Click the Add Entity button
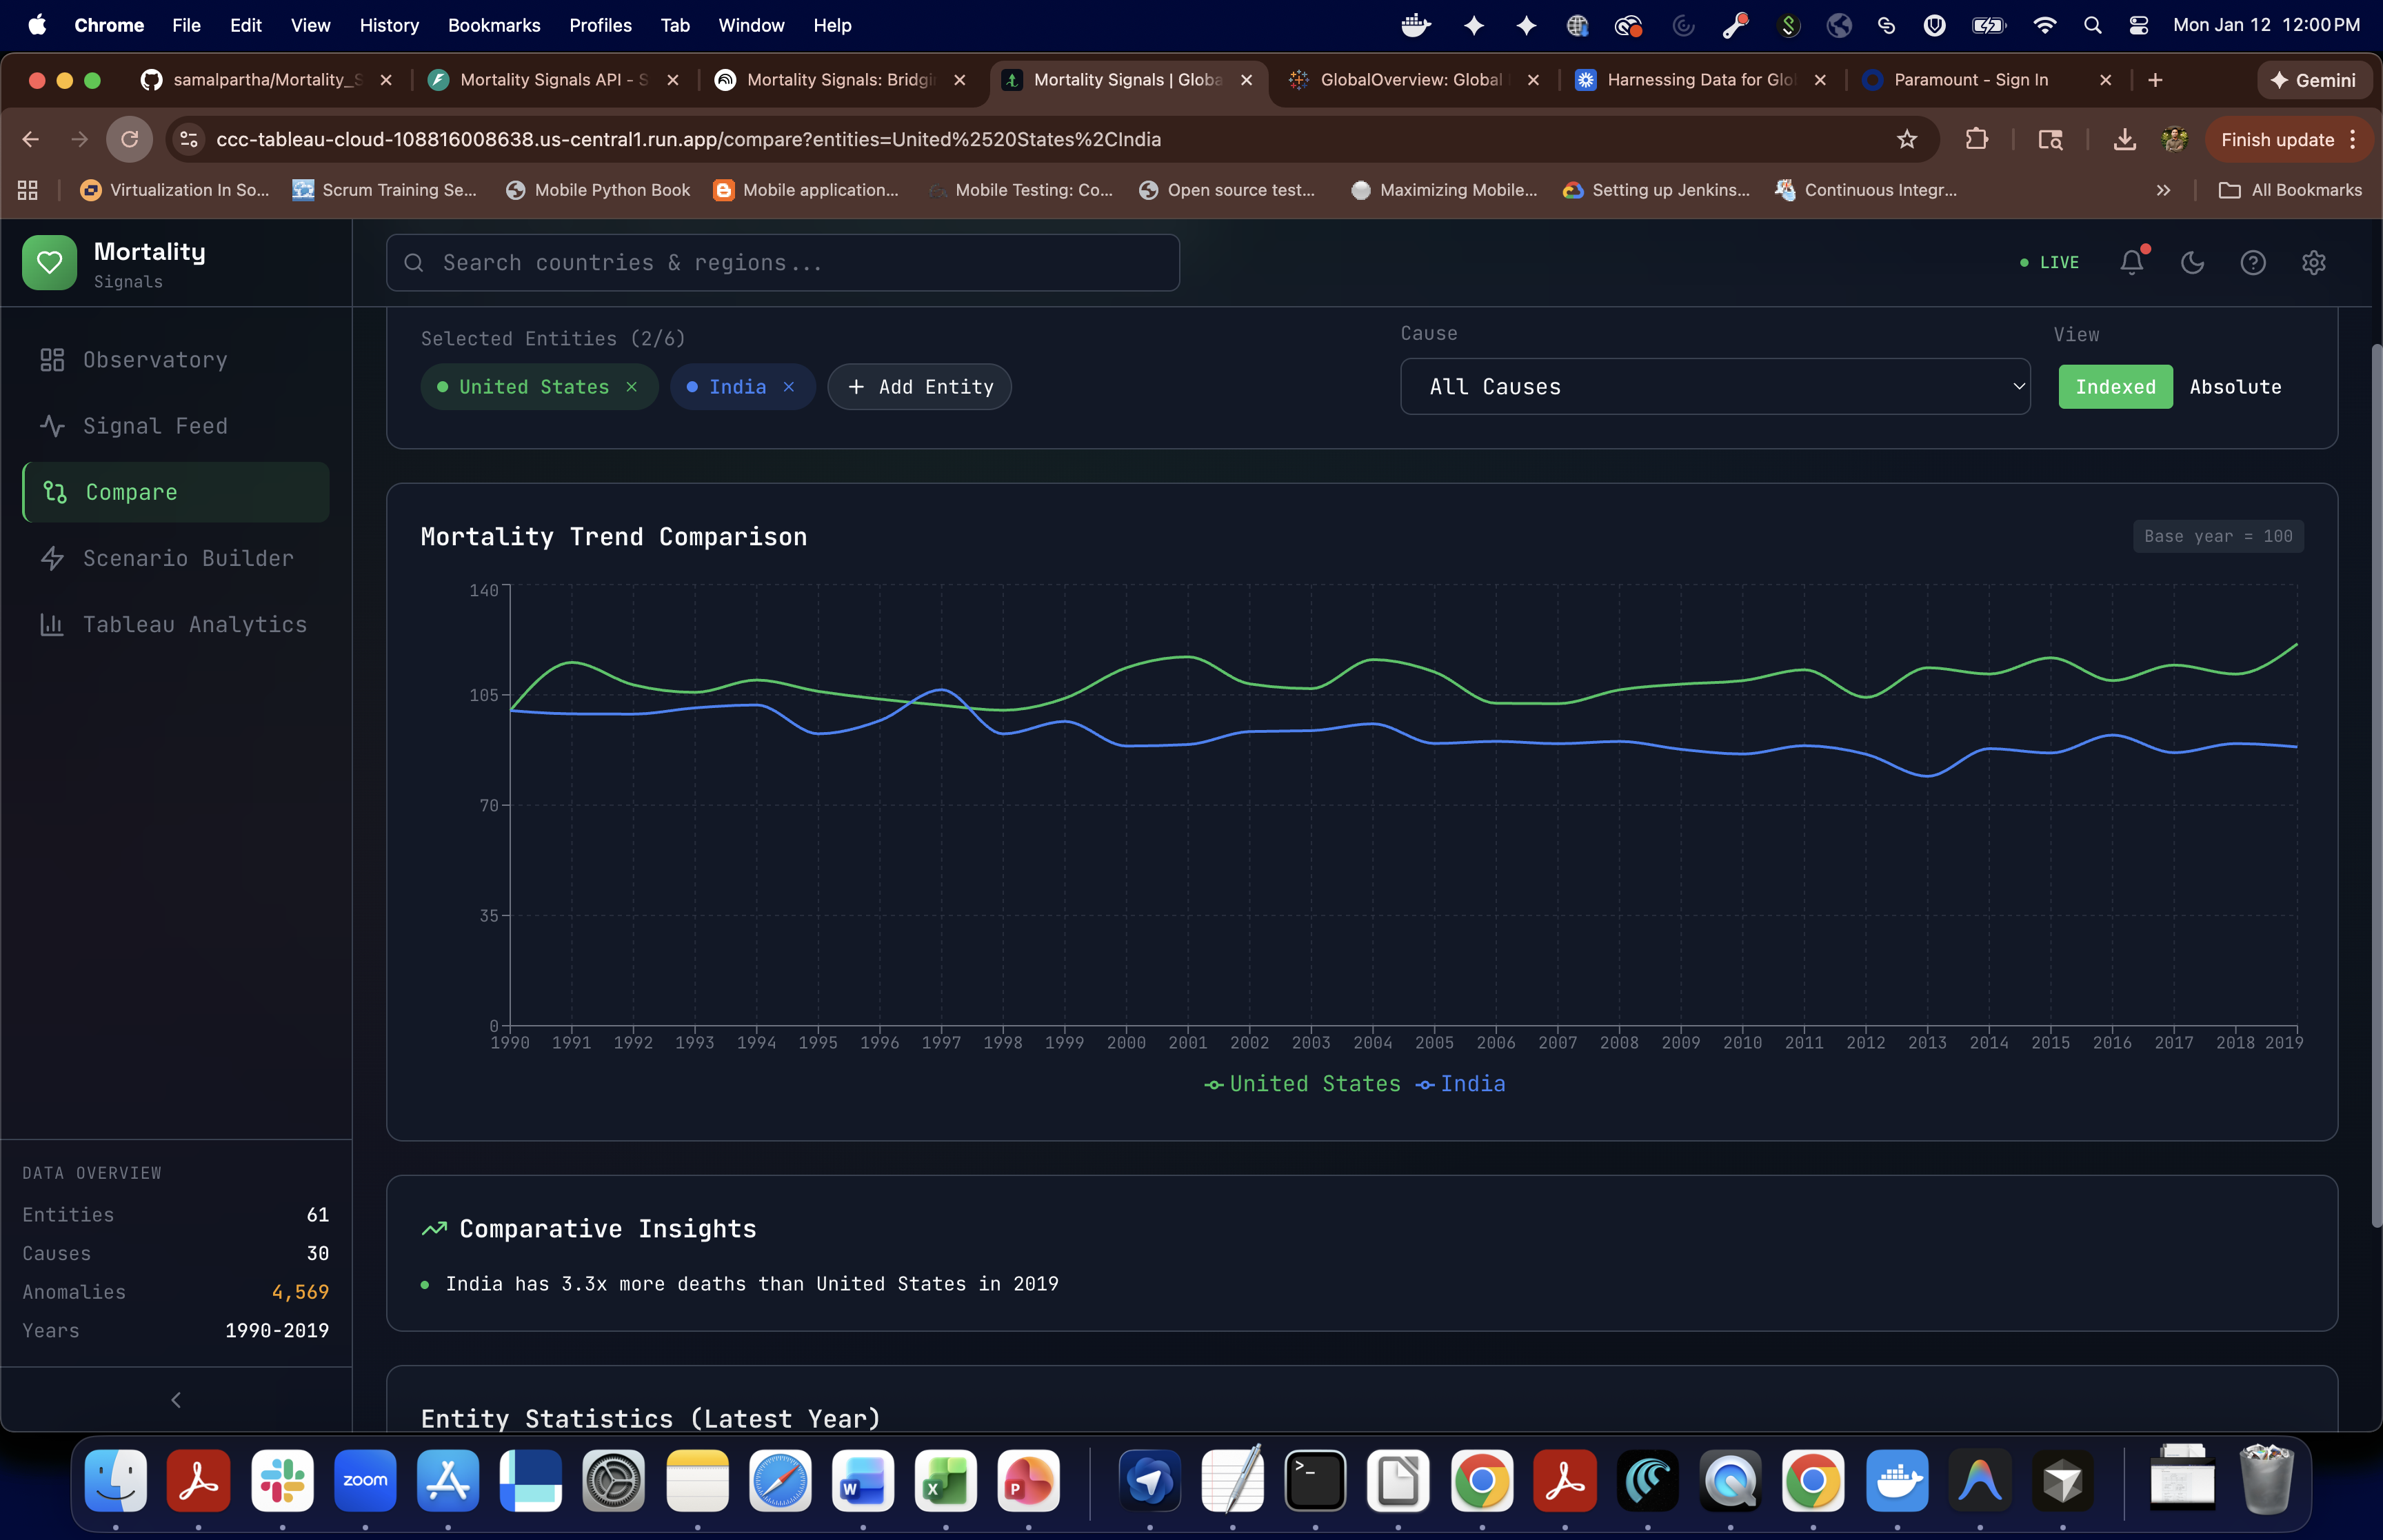 coord(919,387)
